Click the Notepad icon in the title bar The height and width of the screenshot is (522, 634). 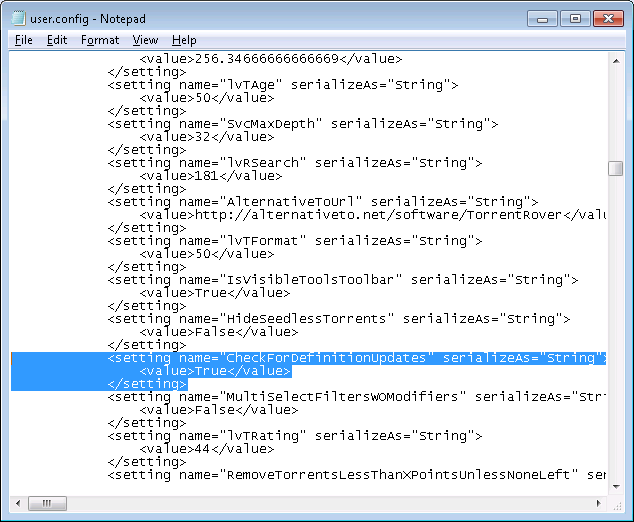click(x=18, y=18)
